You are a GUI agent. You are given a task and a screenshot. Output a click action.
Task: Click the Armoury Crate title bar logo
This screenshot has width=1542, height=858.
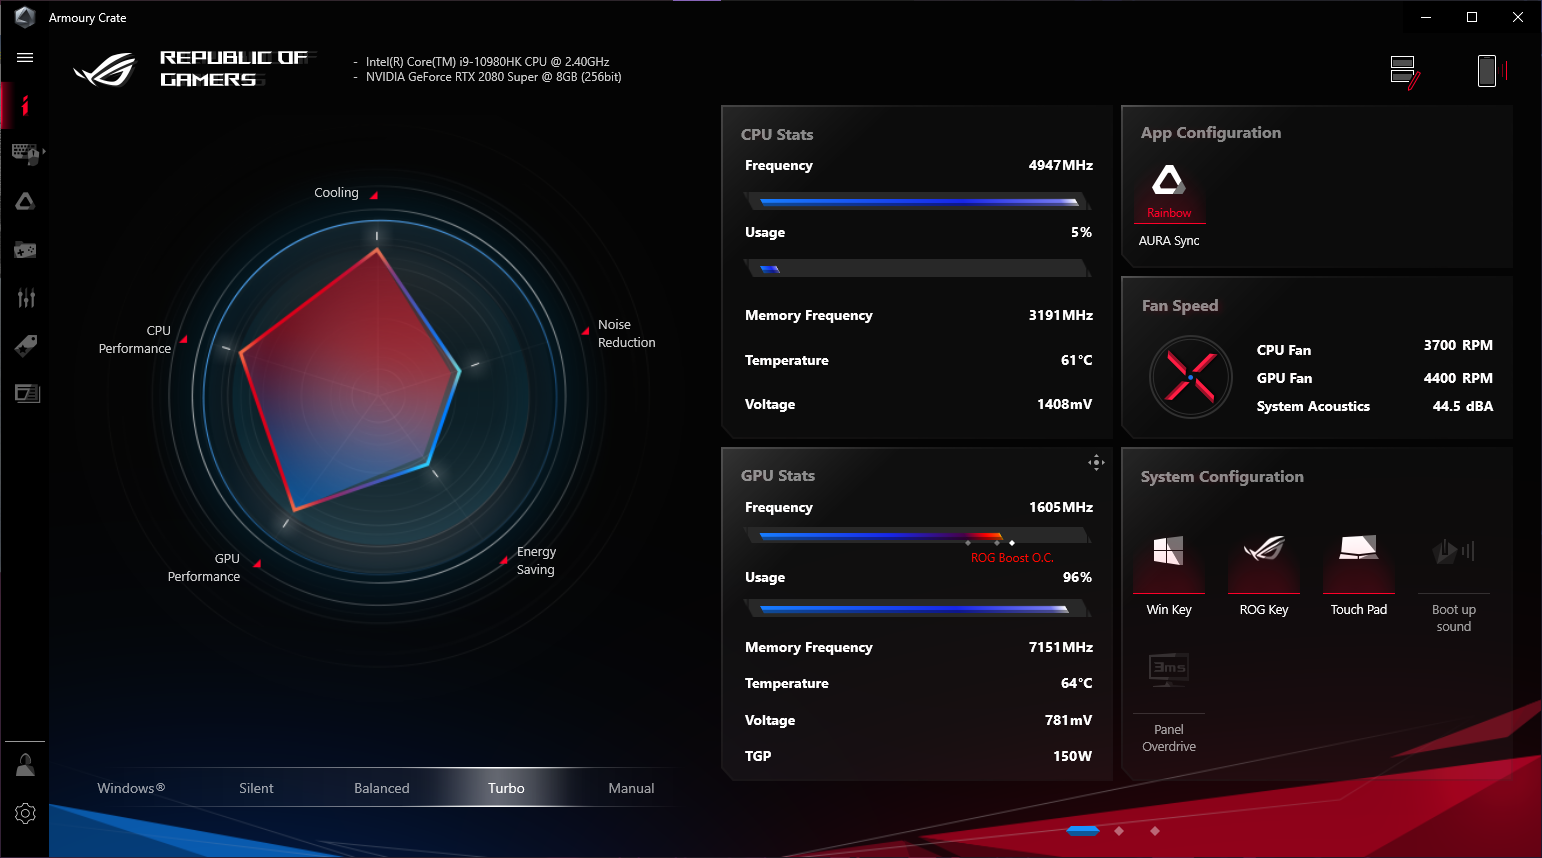(x=25, y=17)
